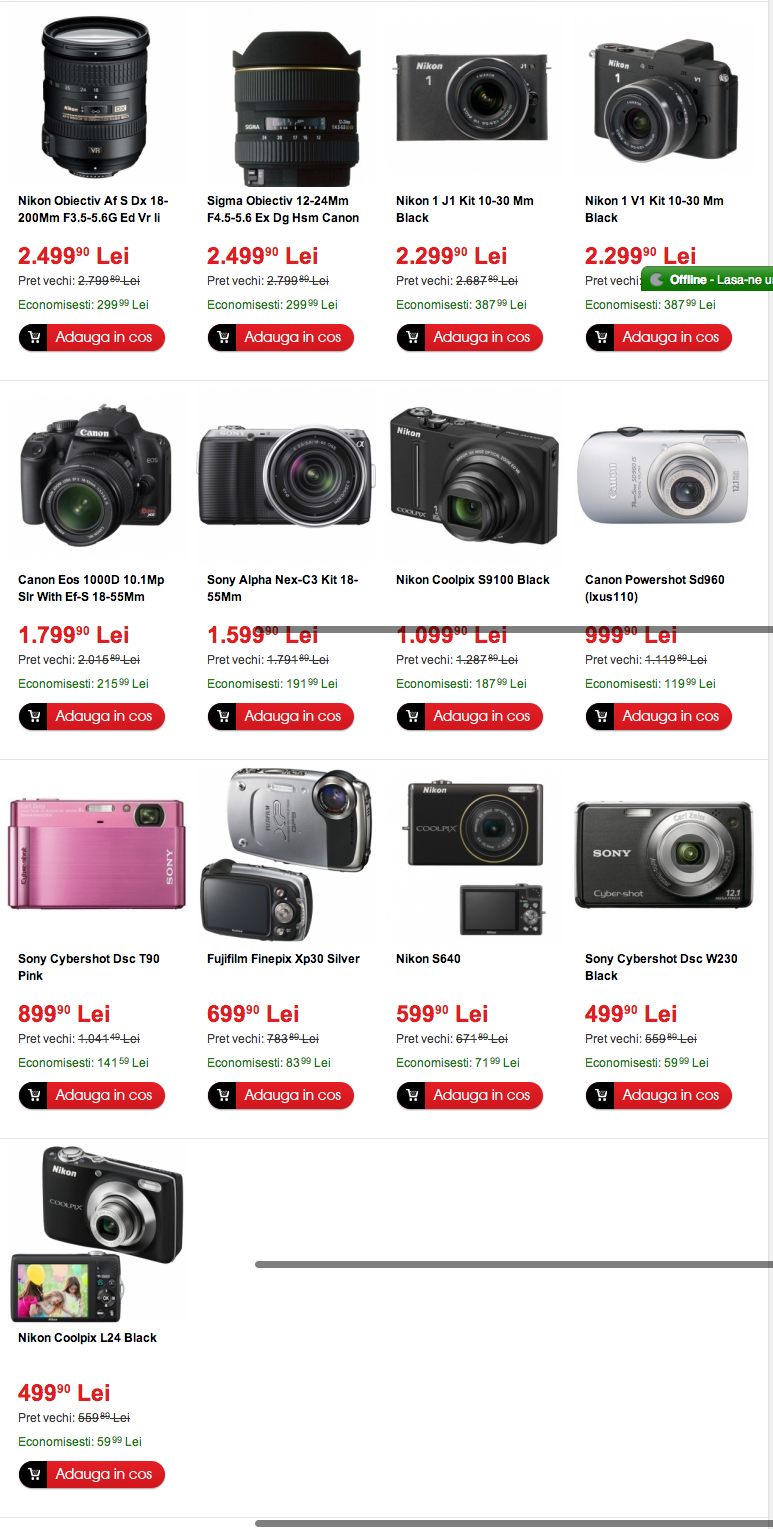Click cart icon for Nikon S640
773x1529 pixels.
412,1096
